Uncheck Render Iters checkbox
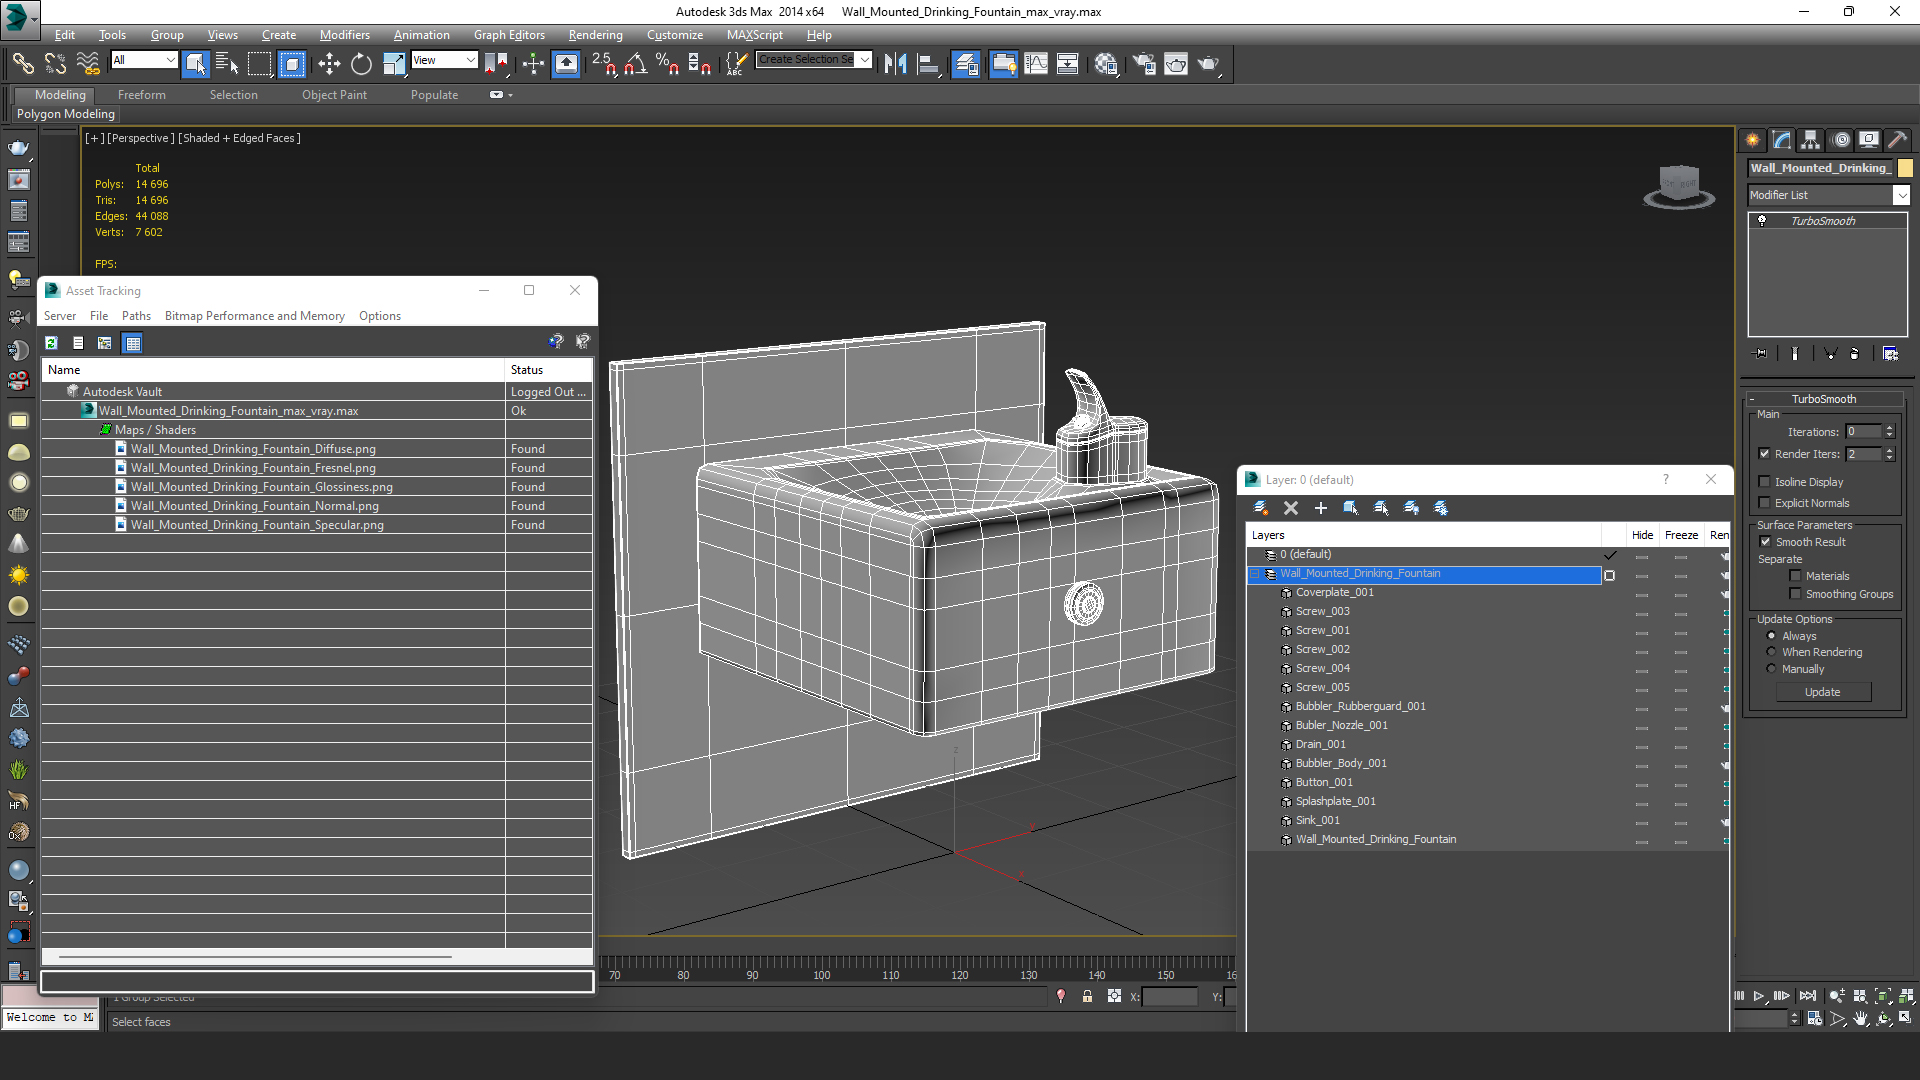This screenshot has width=1920, height=1080. (1765, 454)
